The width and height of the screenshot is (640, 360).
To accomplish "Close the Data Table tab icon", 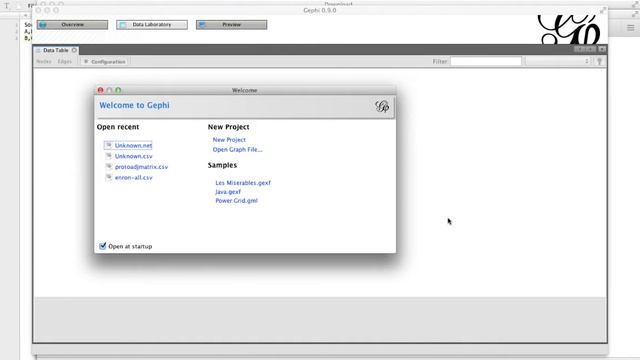I will point(74,50).
